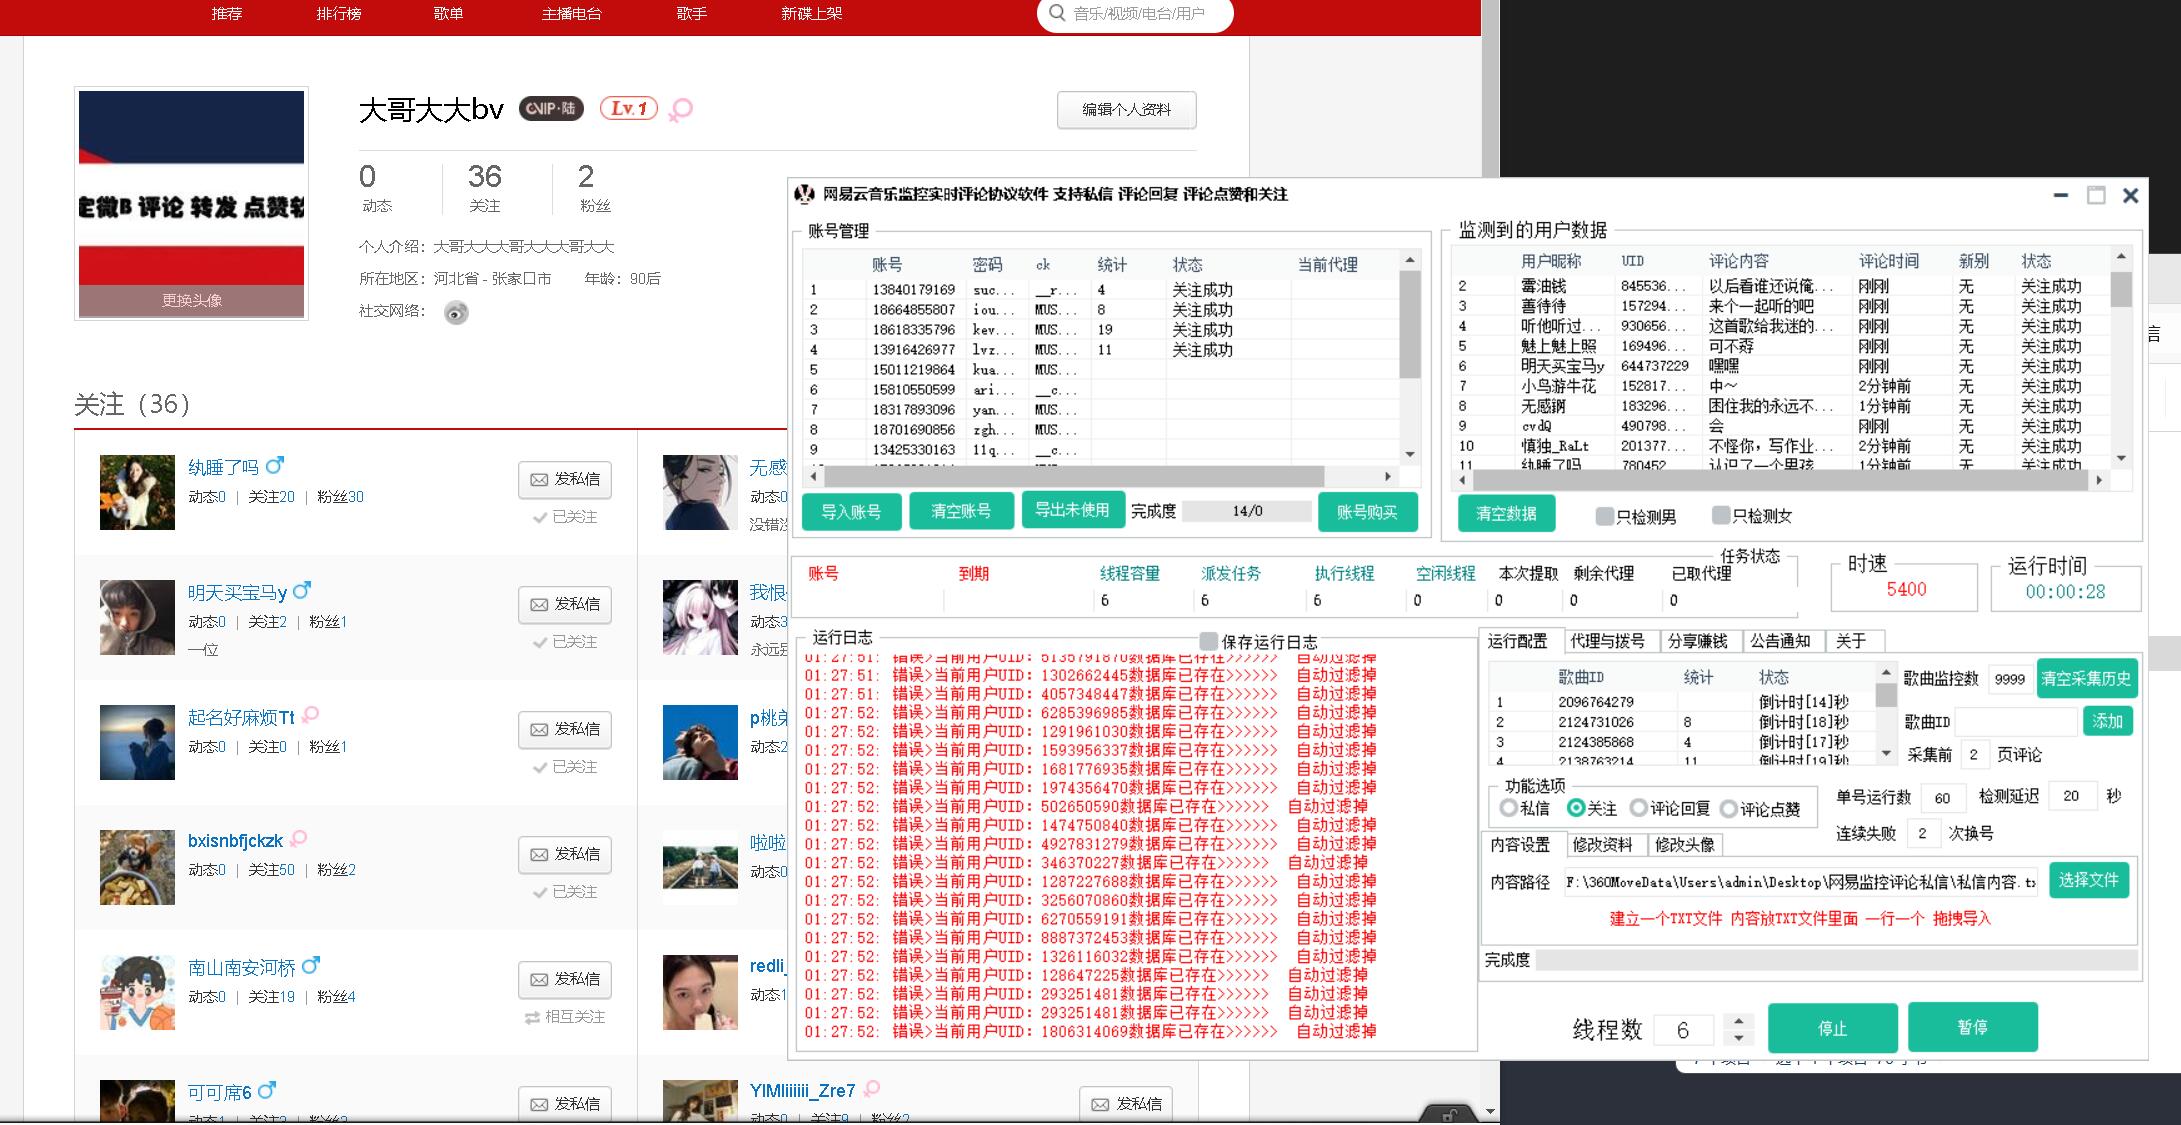The width and height of the screenshot is (2181, 1125).
Task: Click the female gender icon beside username
Action: click(681, 110)
